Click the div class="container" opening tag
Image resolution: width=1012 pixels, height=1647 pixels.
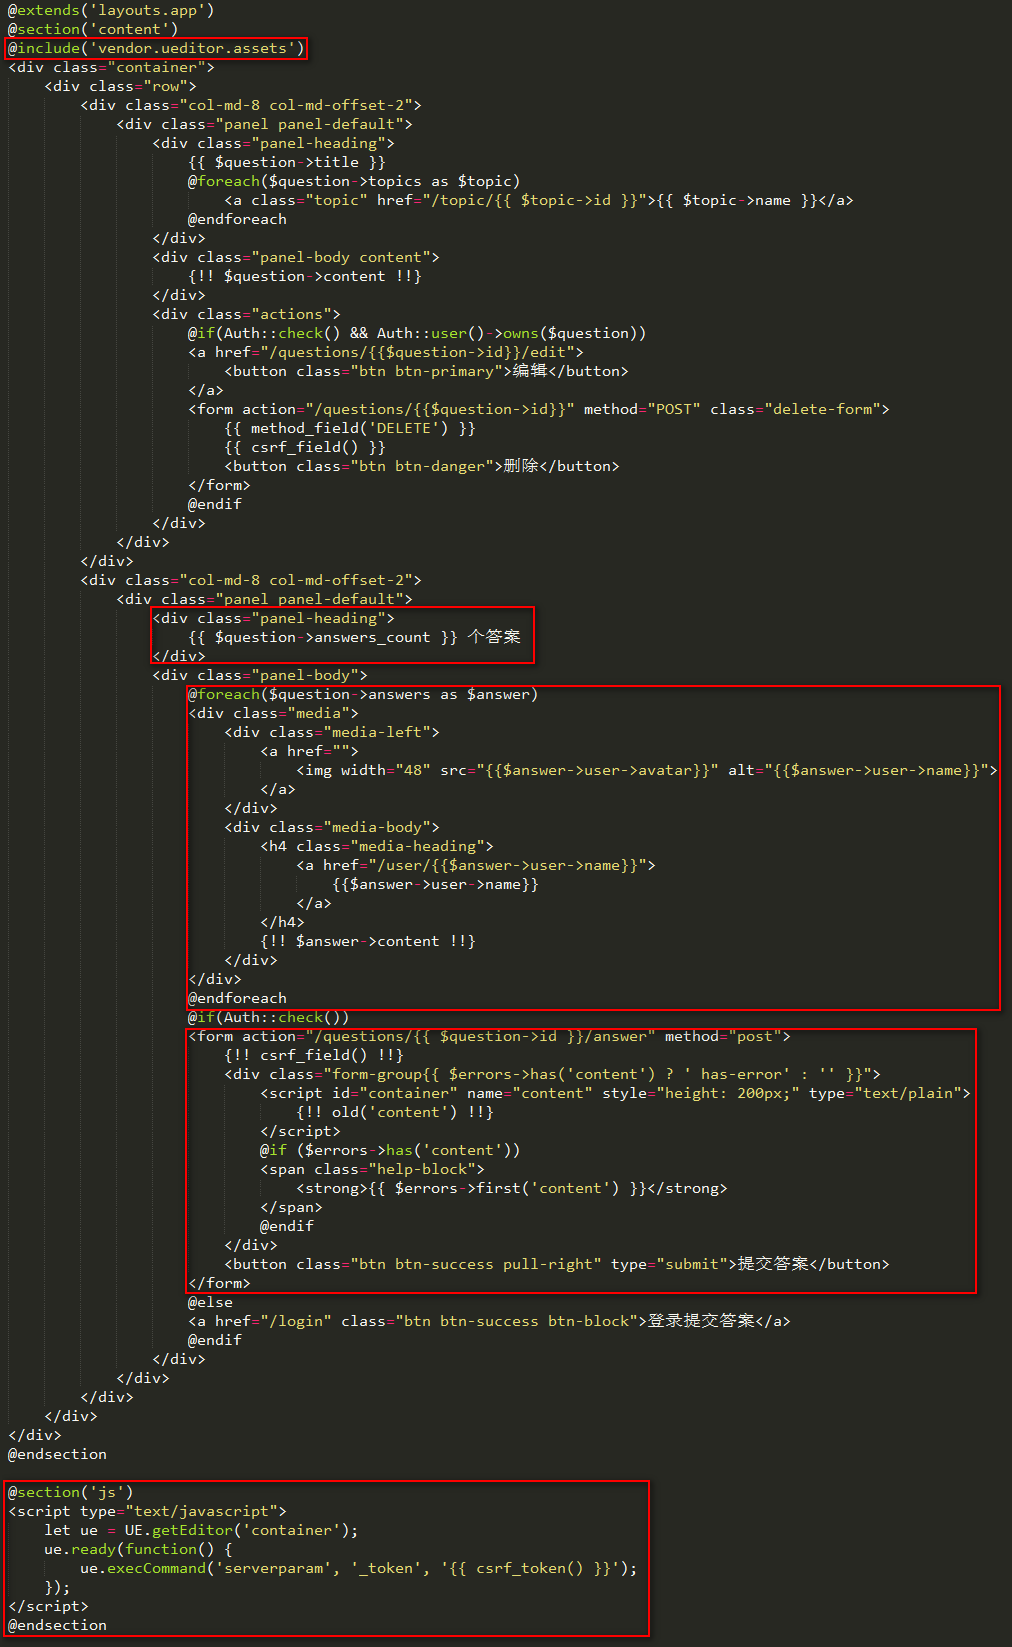pos(111,67)
